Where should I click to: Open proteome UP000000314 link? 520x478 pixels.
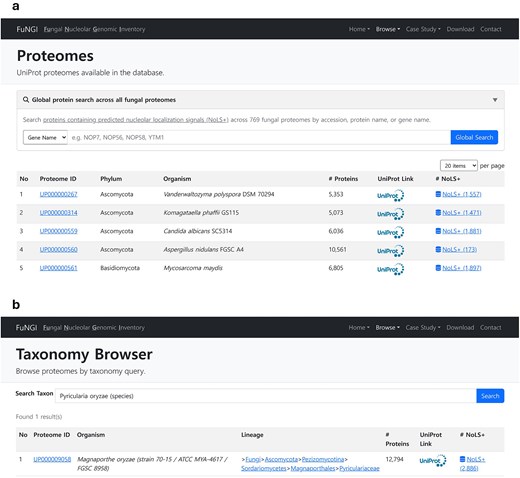click(58, 212)
